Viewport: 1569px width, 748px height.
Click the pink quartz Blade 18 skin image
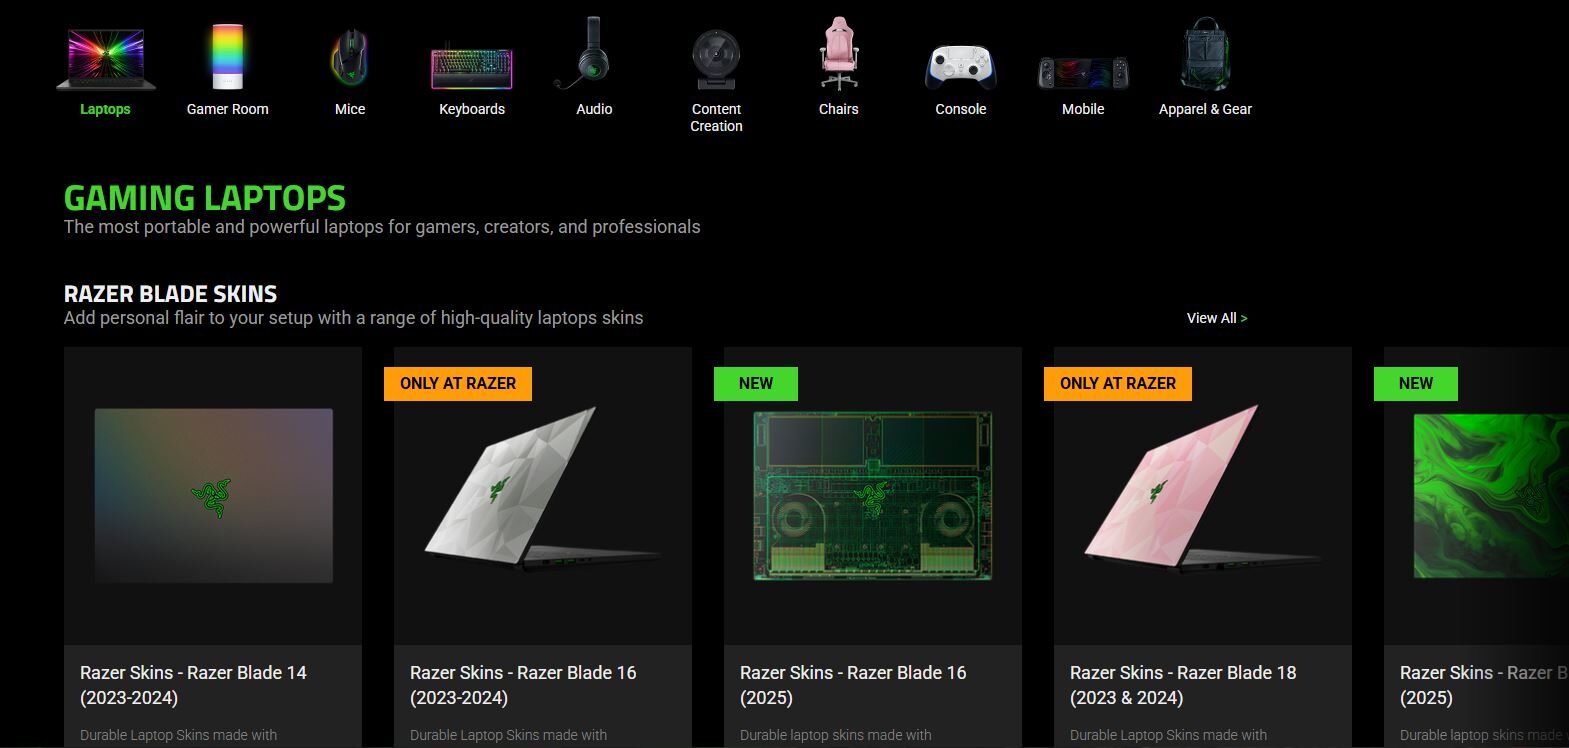1202,495
